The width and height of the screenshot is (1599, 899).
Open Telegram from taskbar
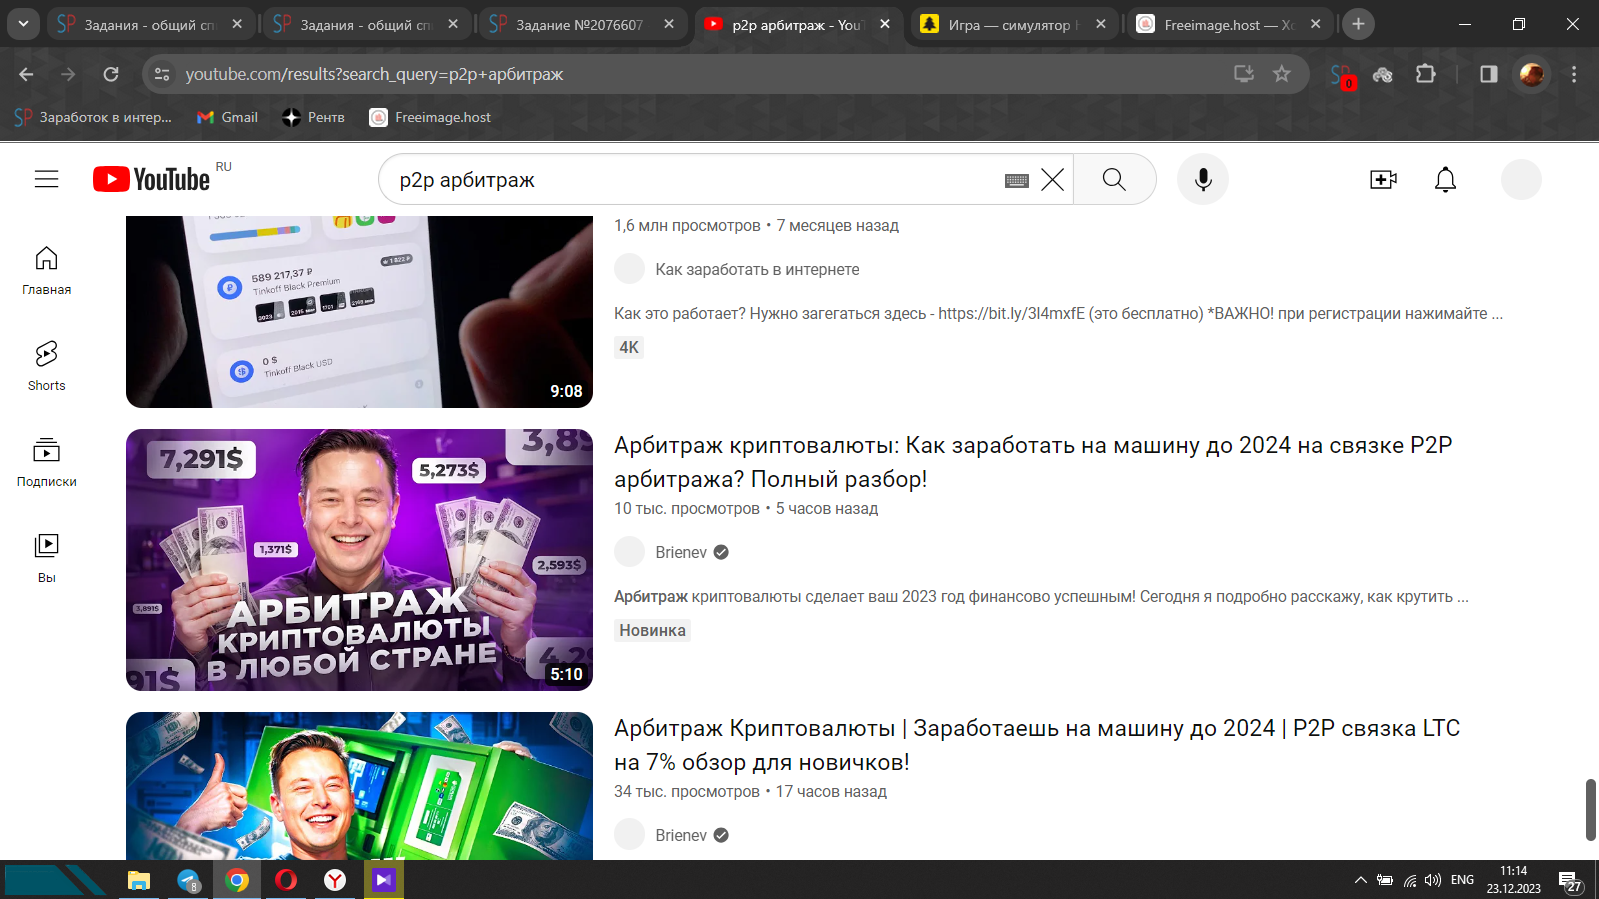click(188, 880)
